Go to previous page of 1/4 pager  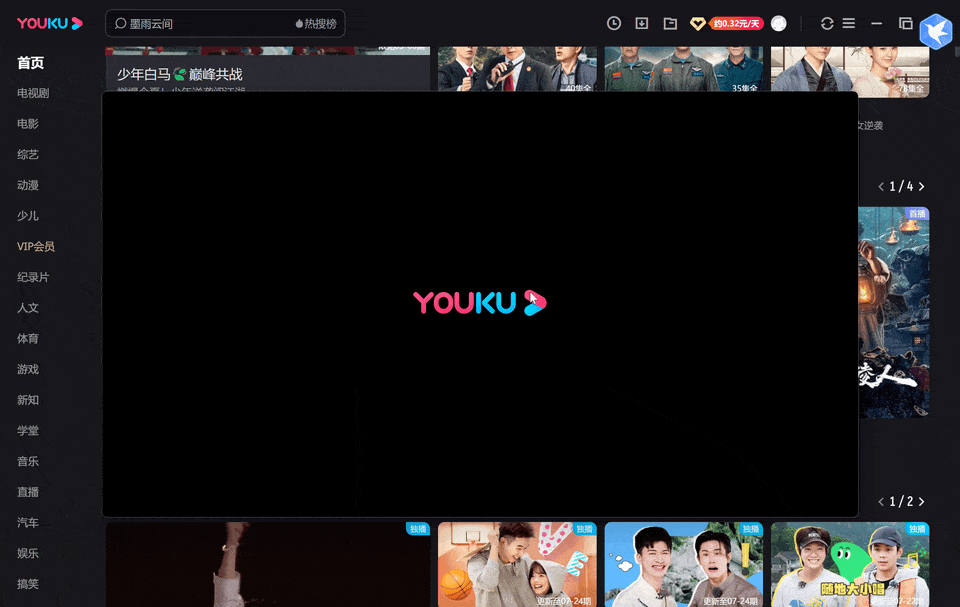(x=881, y=186)
